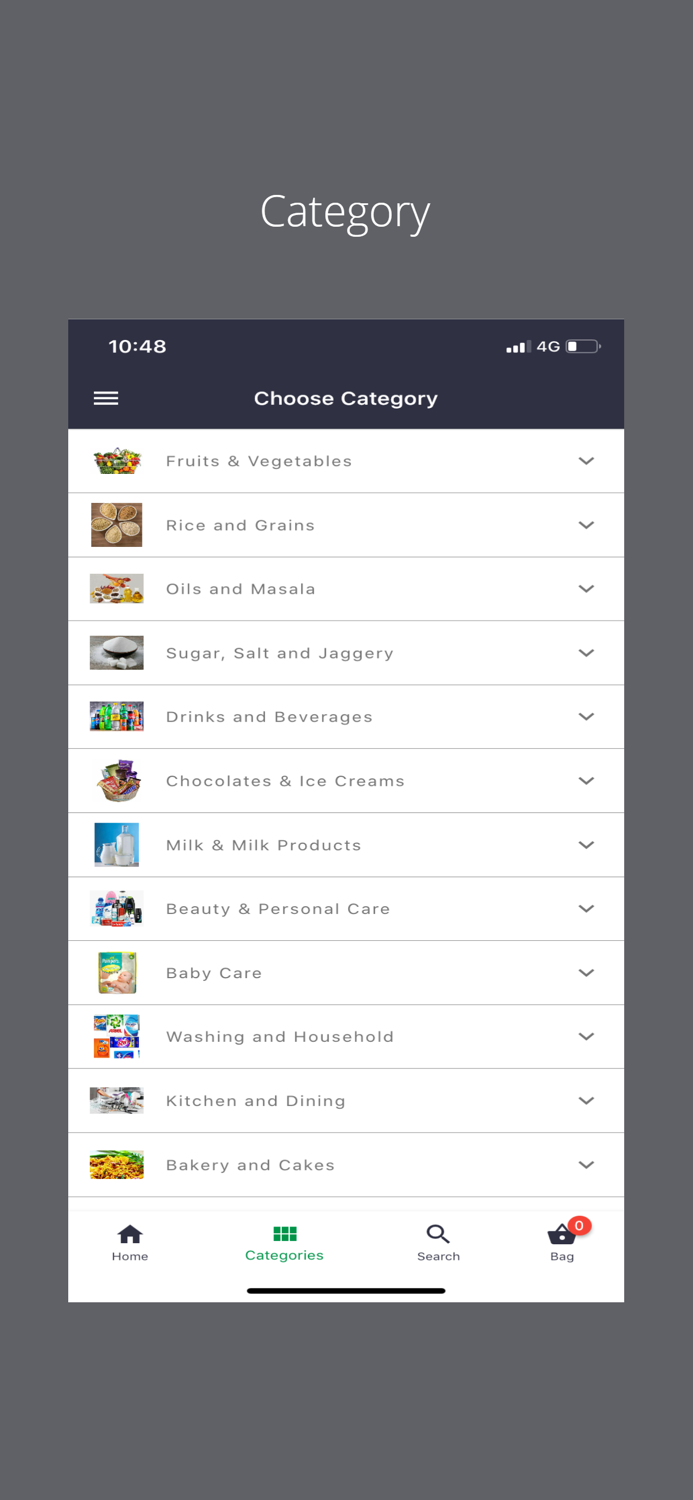Click the Rice and Grains category image
This screenshot has width=693, height=1500.
coord(116,524)
